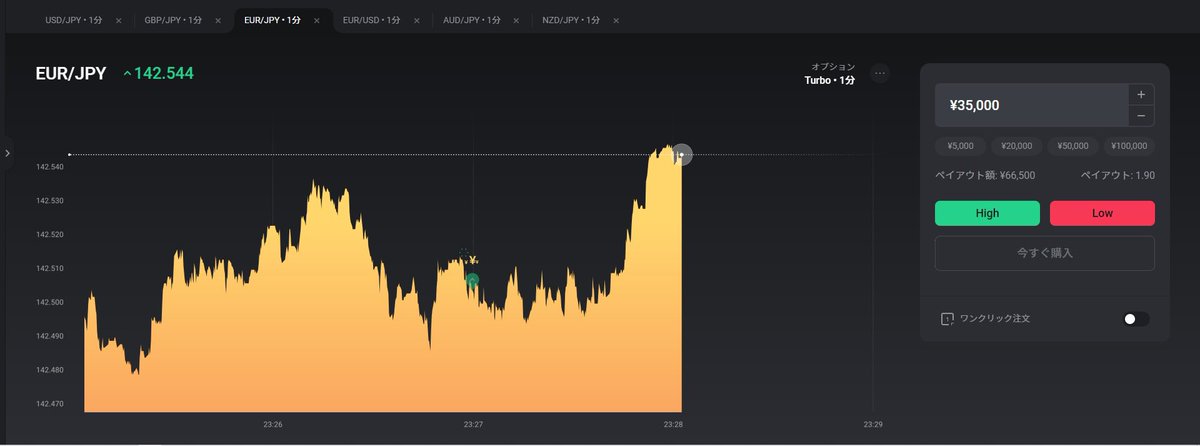
Task: Close the NZD/JPY tab
Action: click(615, 21)
